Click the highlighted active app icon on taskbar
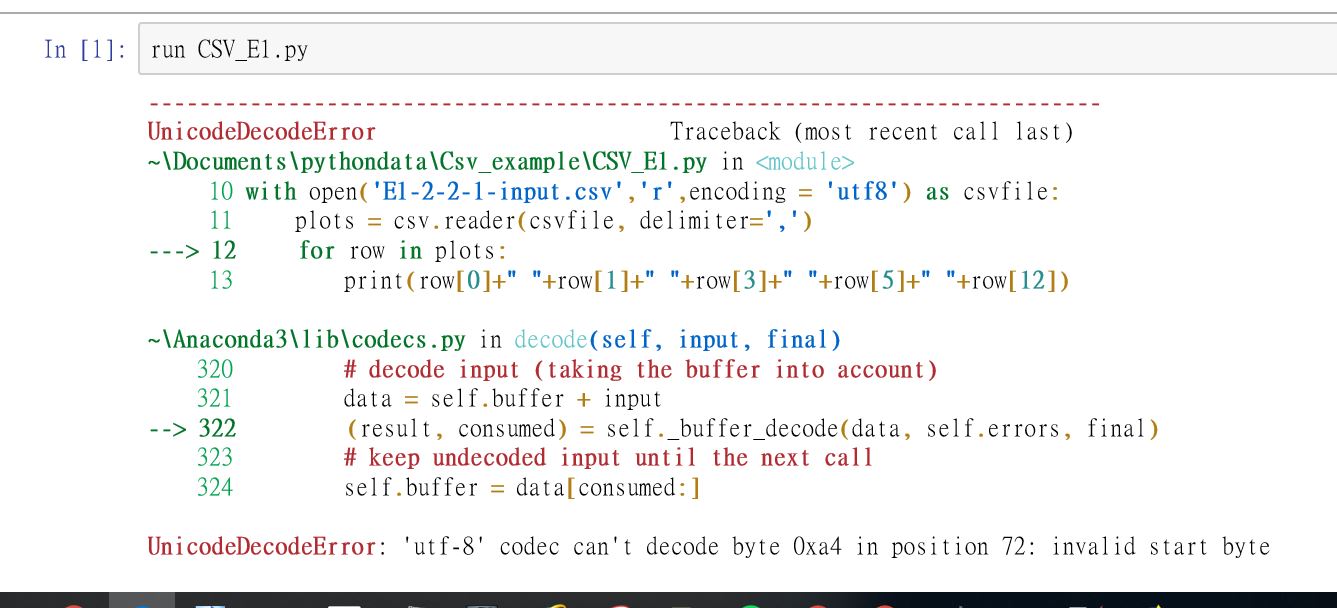The width and height of the screenshot is (1337, 608). pos(142,600)
